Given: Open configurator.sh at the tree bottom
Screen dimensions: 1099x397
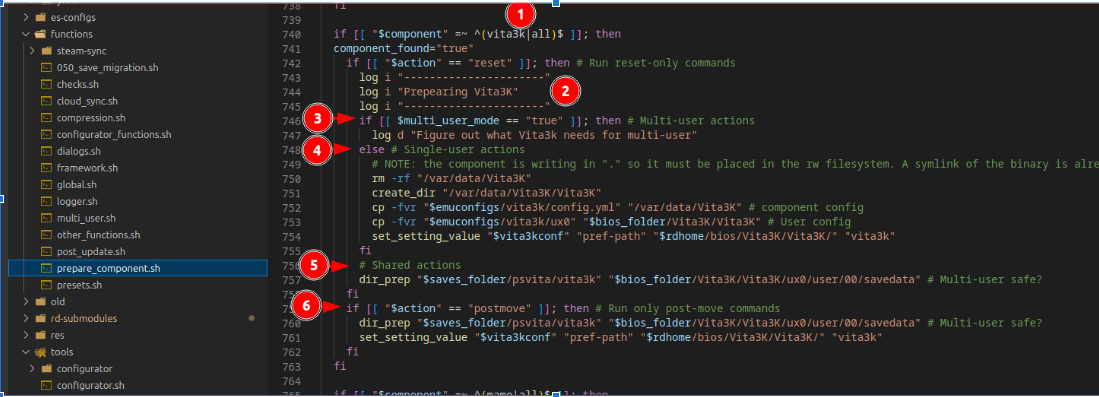Looking at the screenshot, I should pyautogui.click(x=90, y=386).
